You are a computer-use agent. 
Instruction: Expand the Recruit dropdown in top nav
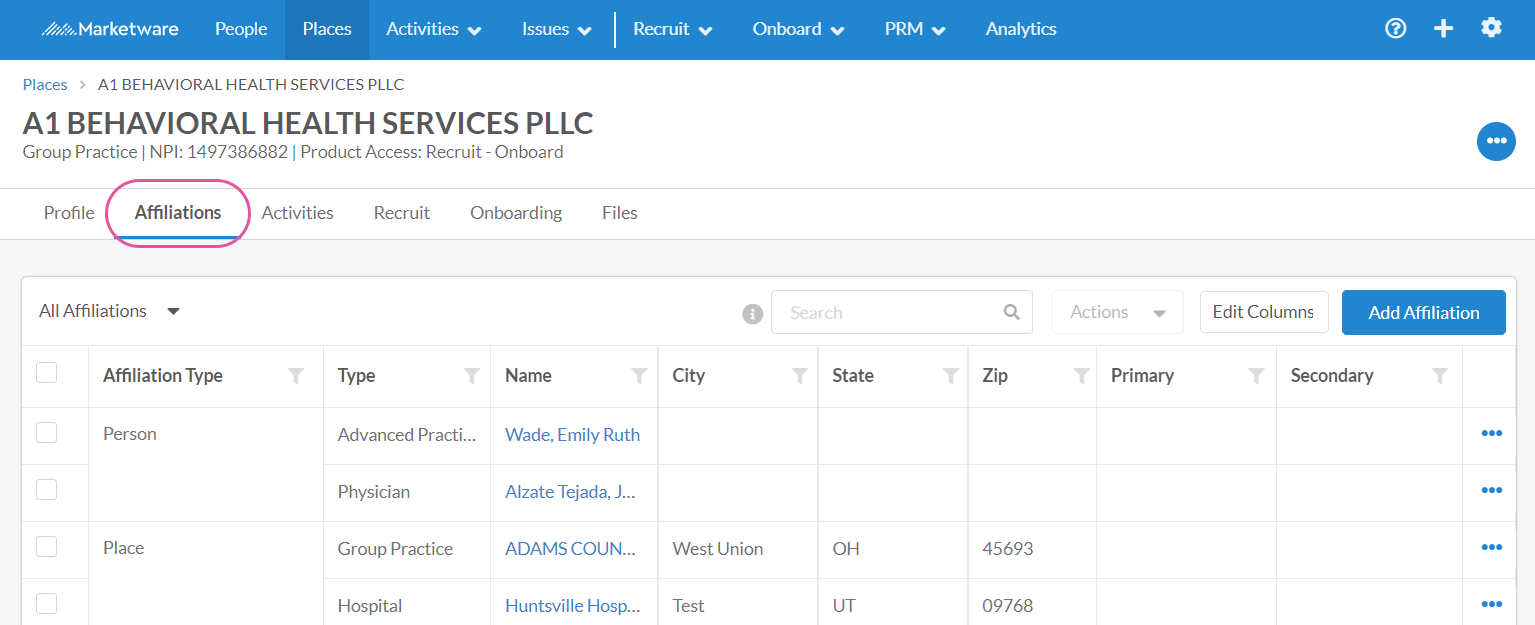(x=673, y=29)
